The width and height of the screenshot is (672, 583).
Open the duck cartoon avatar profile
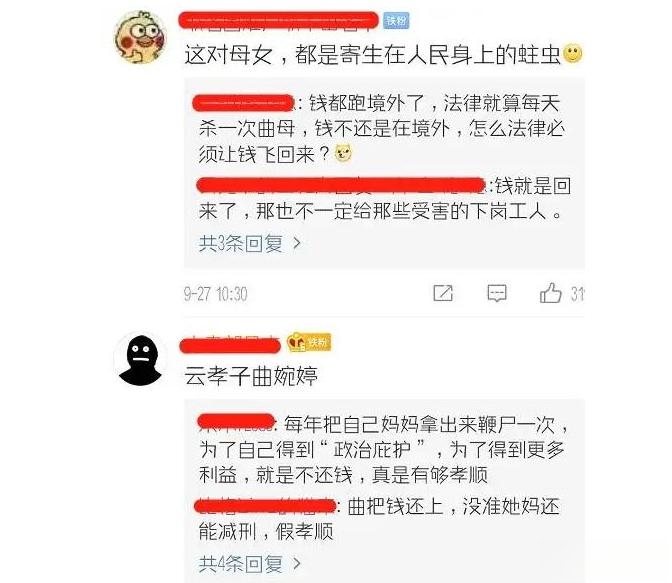tap(140, 38)
